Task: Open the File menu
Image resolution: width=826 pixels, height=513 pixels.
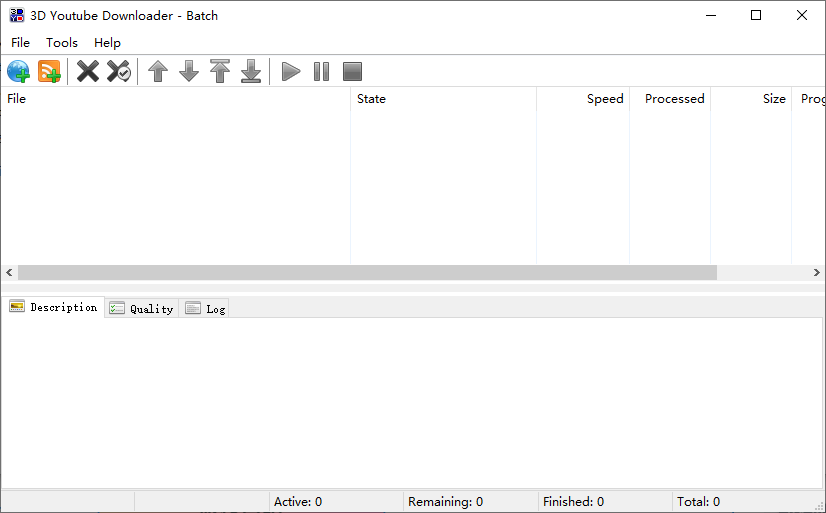Action: point(20,43)
